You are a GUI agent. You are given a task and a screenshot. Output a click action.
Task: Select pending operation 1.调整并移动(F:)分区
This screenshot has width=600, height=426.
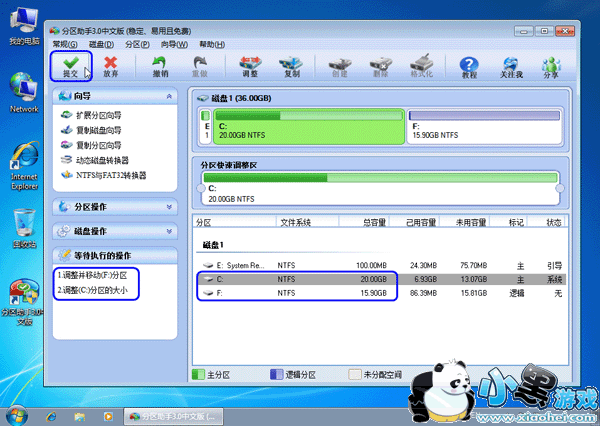click(x=92, y=275)
